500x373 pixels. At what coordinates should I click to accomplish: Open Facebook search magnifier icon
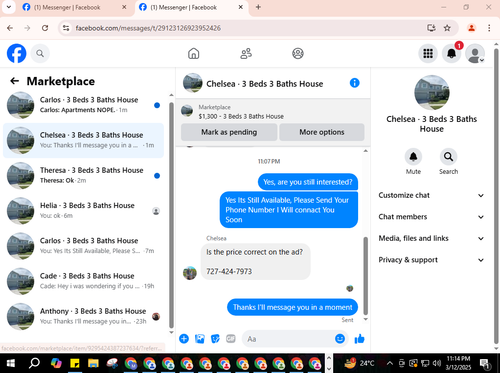click(40, 53)
